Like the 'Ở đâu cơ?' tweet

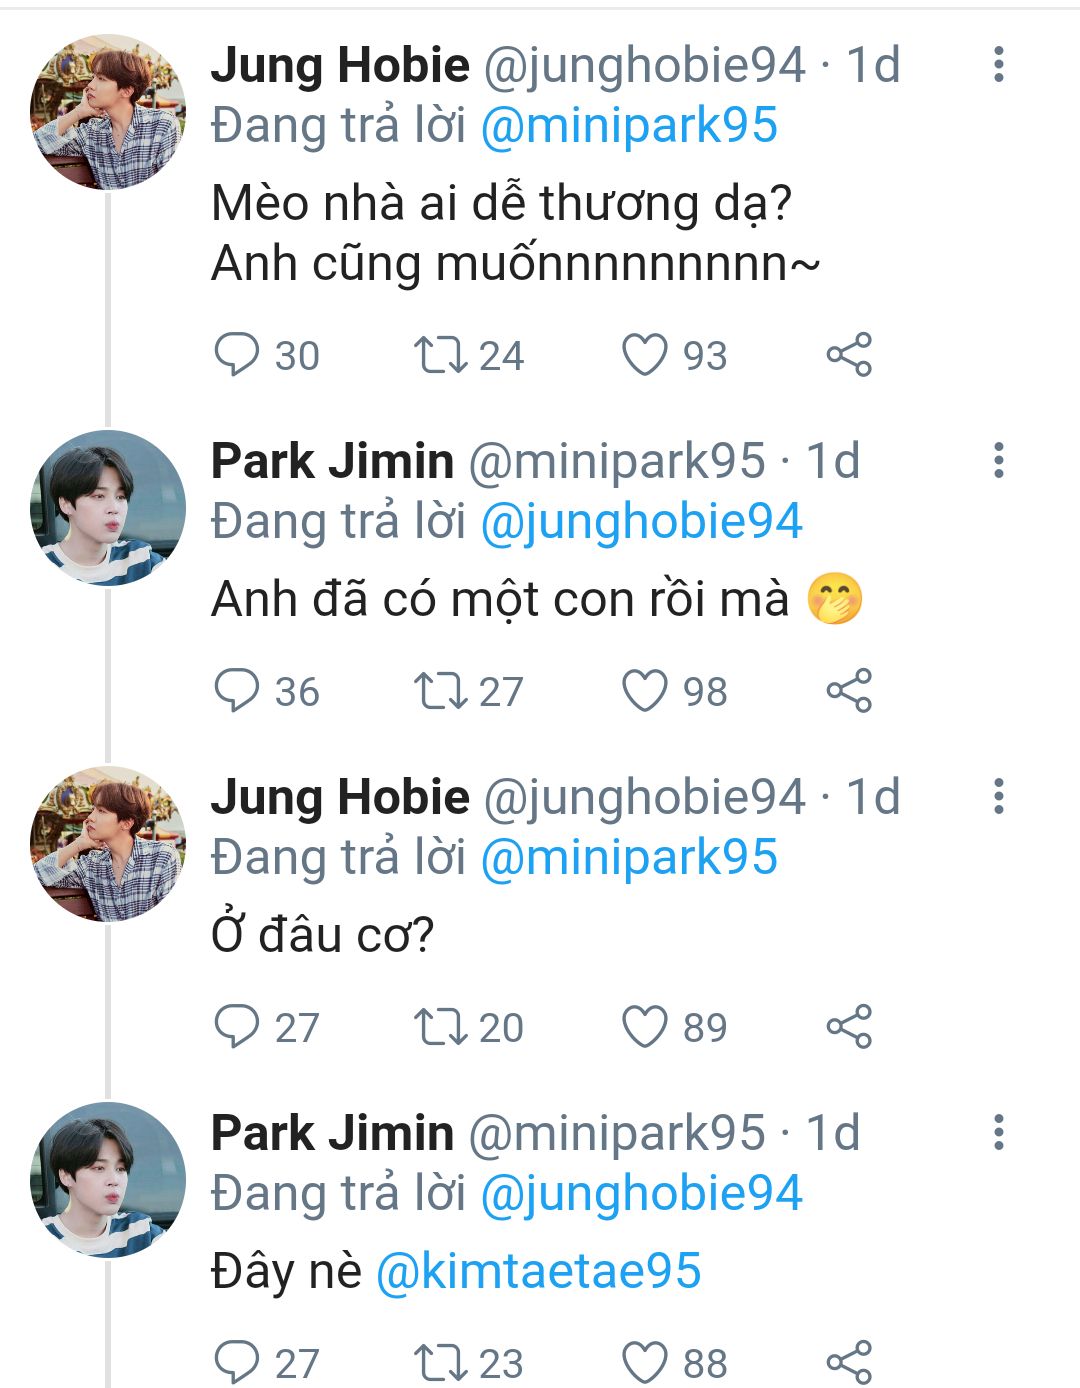tap(645, 1027)
